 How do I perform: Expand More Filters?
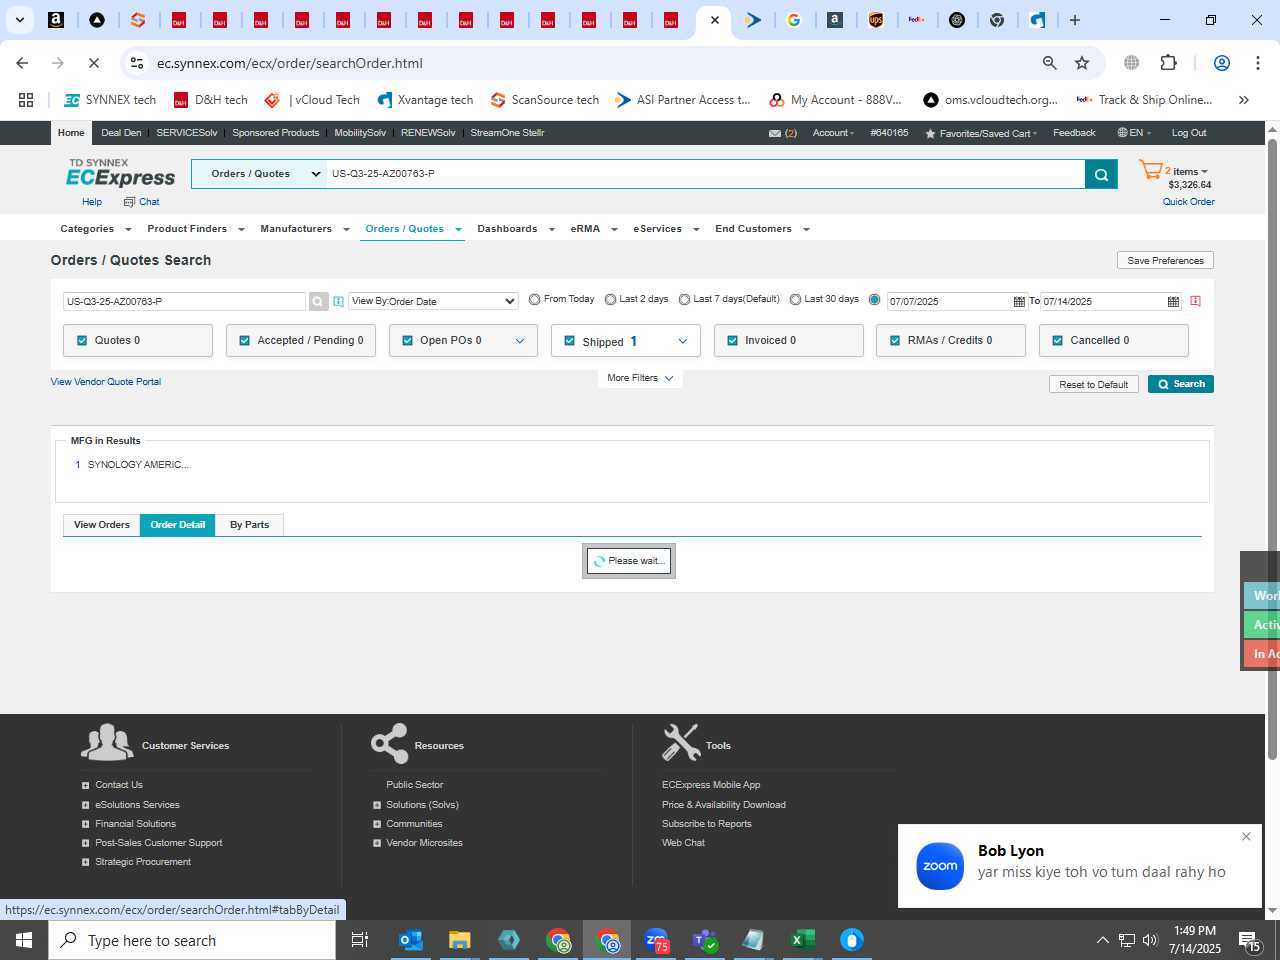click(640, 378)
